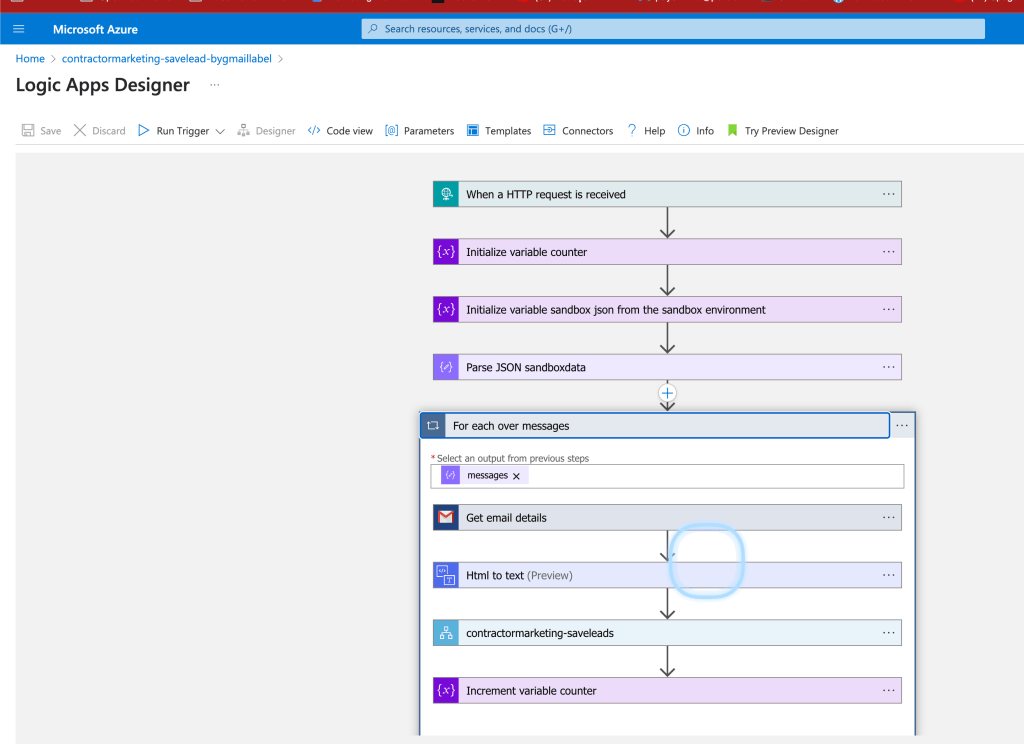Open the Help toolbar label
Viewport: 1024px width, 748px height.
pyautogui.click(x=654, y=131)
